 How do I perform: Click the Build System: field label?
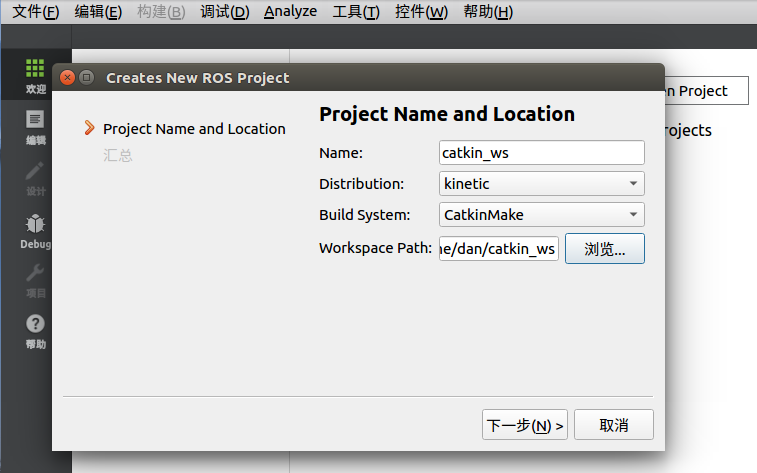(x=364, y=215)
